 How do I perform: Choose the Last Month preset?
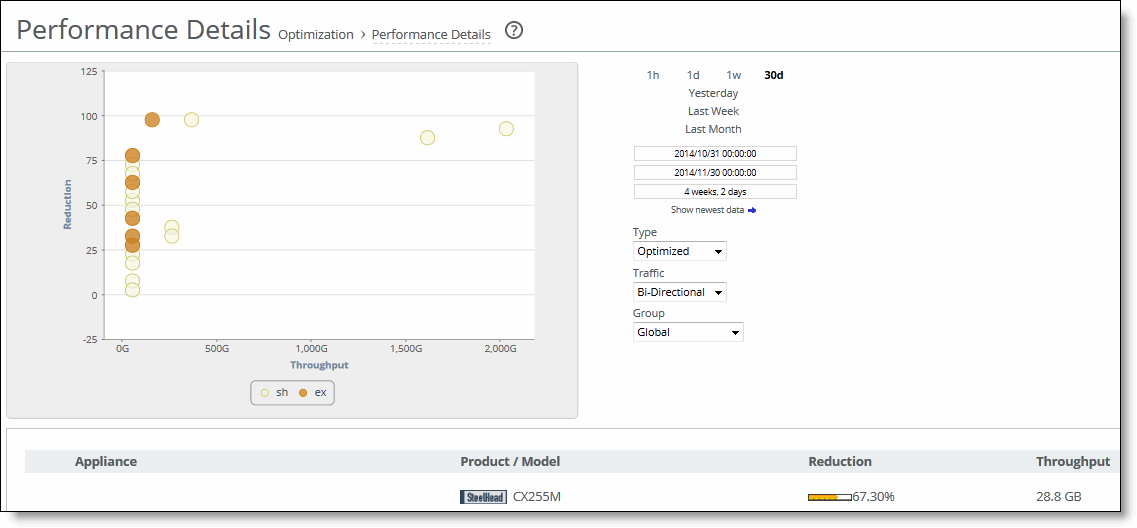[713, 129]
